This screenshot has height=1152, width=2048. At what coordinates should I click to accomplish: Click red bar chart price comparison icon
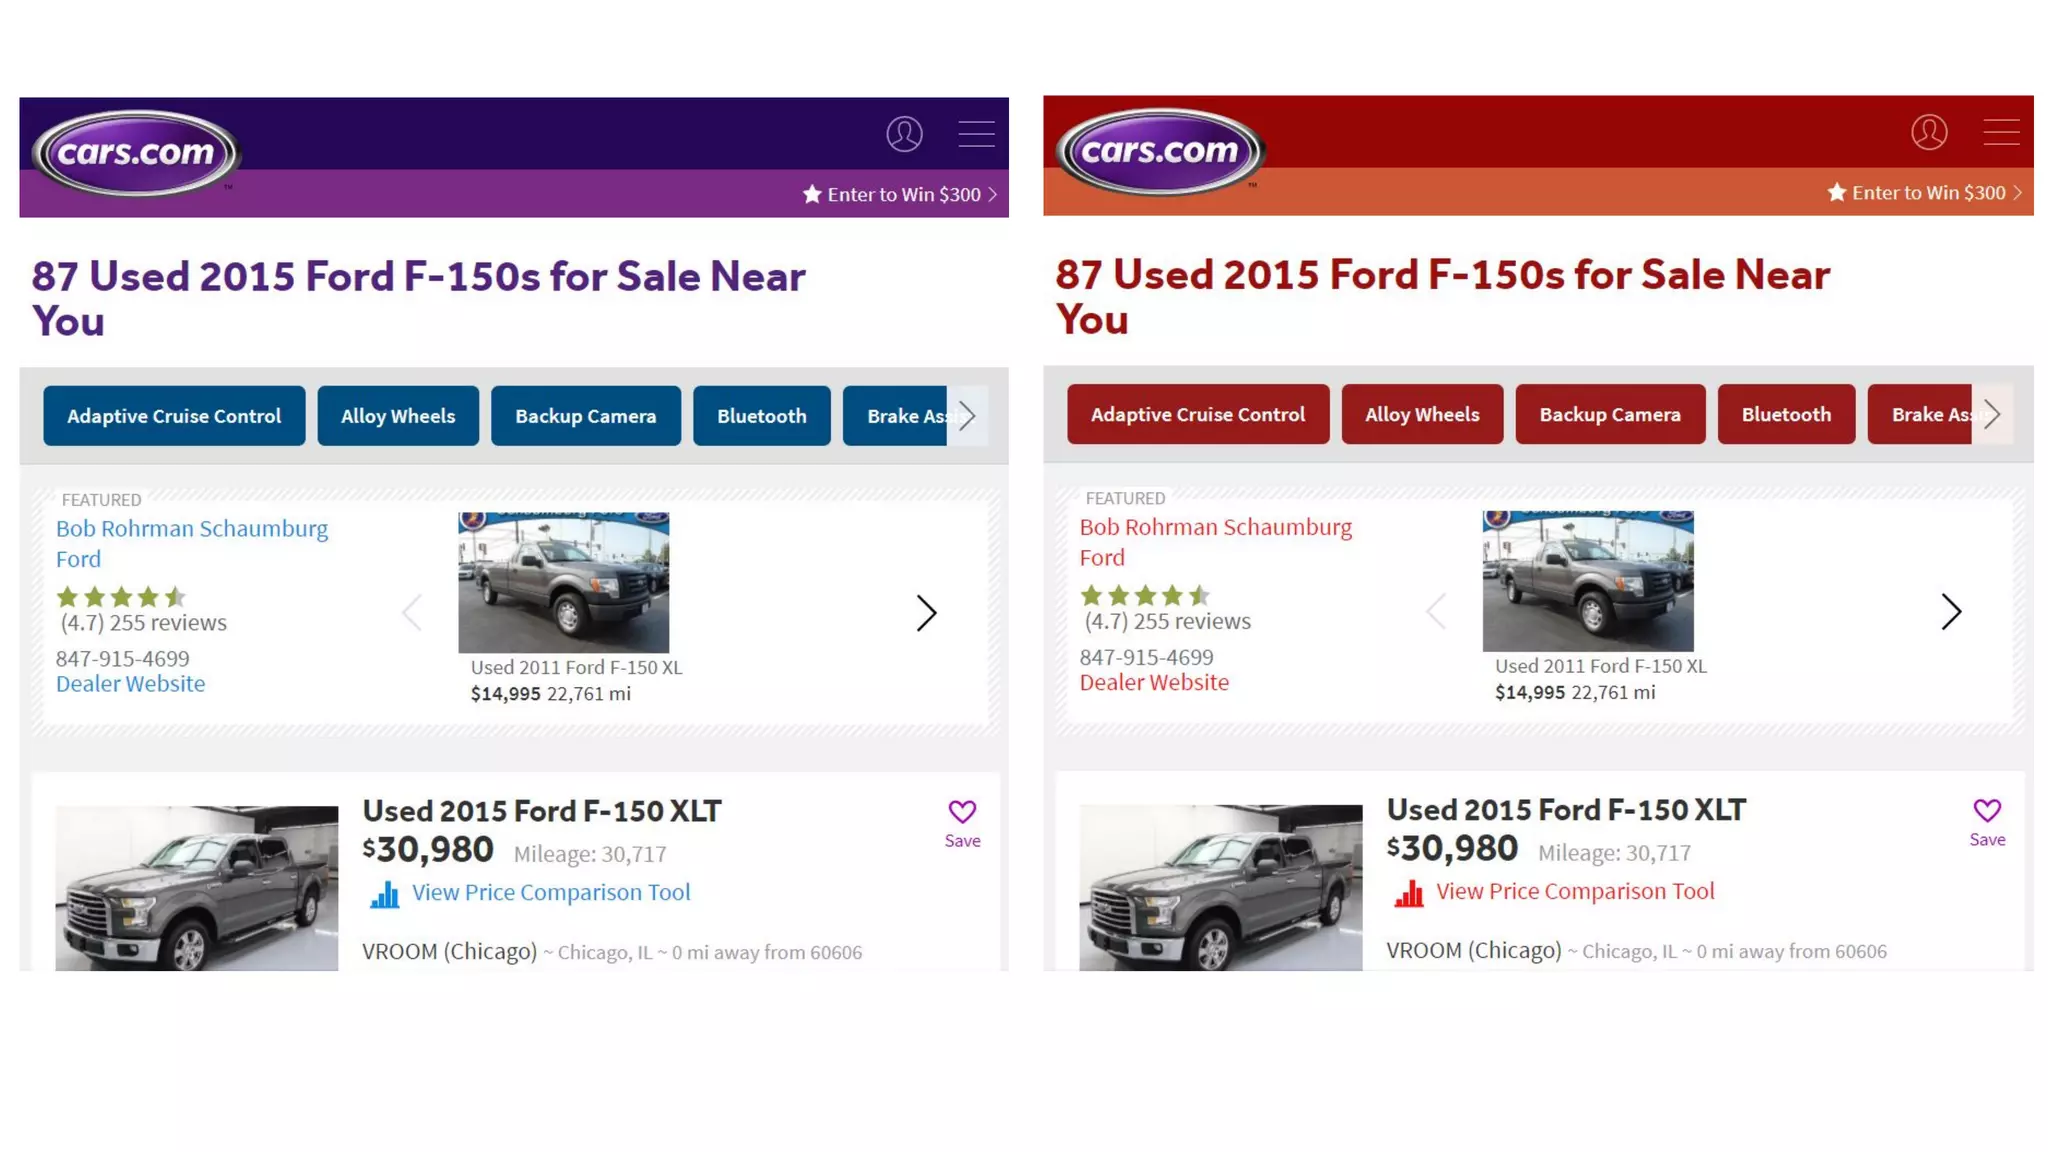1408,893
